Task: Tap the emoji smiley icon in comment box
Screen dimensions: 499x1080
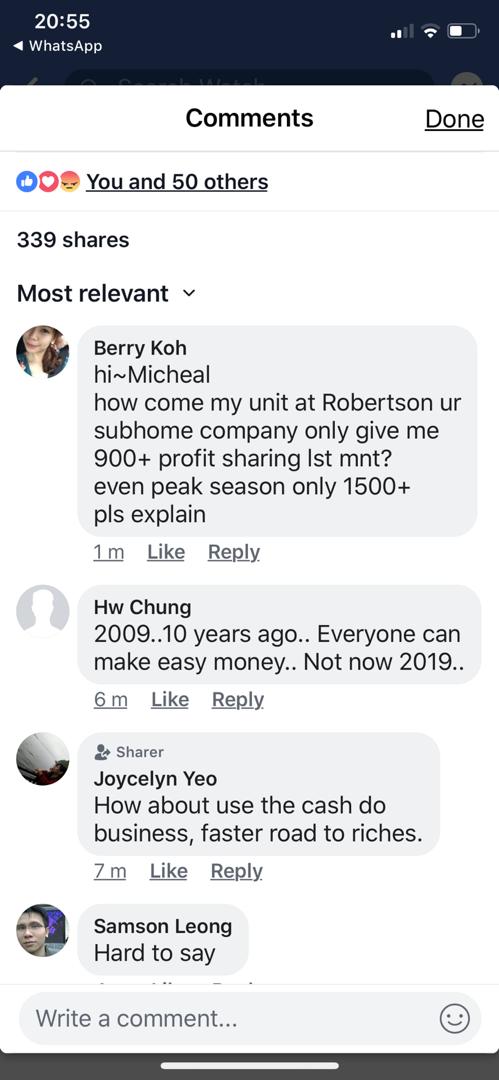Action: [x=454, y=1018]
